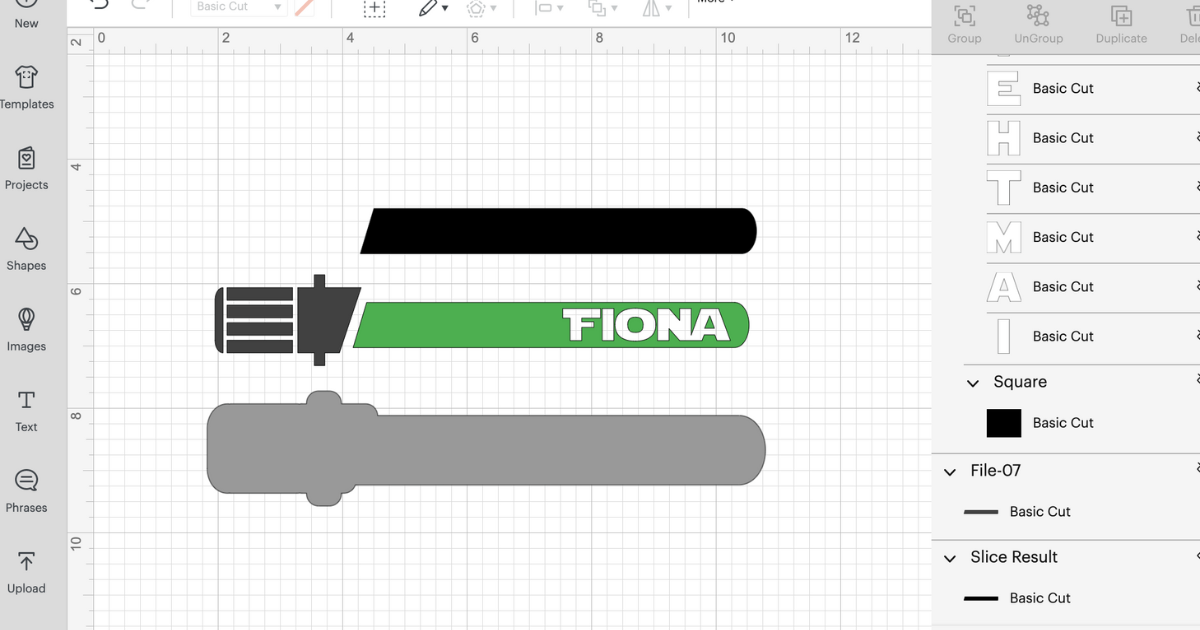Open the Edit pencil menu
The width and height of the screenshot is (1200, 630).
[433, 9]
